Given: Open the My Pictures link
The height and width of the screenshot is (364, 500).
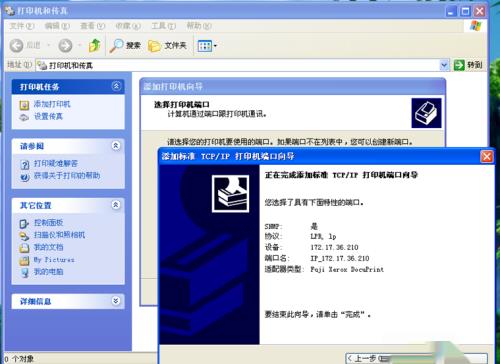Looking at the screenshot, I should pyautogui.click(x=54, y=260).
